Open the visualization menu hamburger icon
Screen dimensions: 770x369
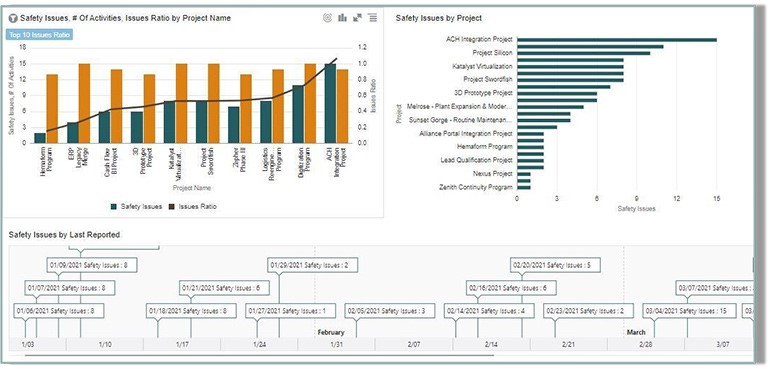click(x=373, y=18)
